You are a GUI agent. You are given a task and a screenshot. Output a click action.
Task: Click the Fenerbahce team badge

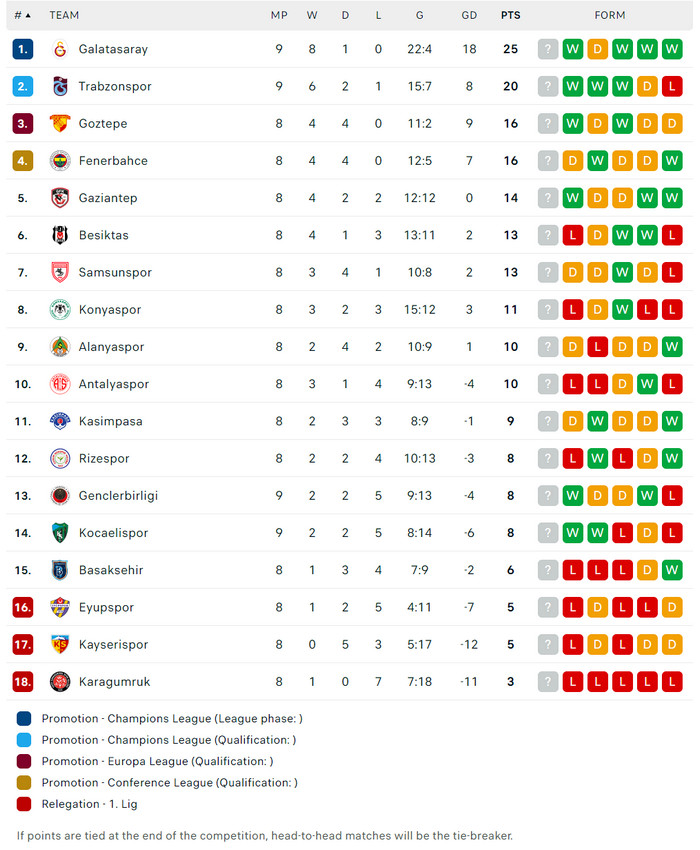pos(60,160)
